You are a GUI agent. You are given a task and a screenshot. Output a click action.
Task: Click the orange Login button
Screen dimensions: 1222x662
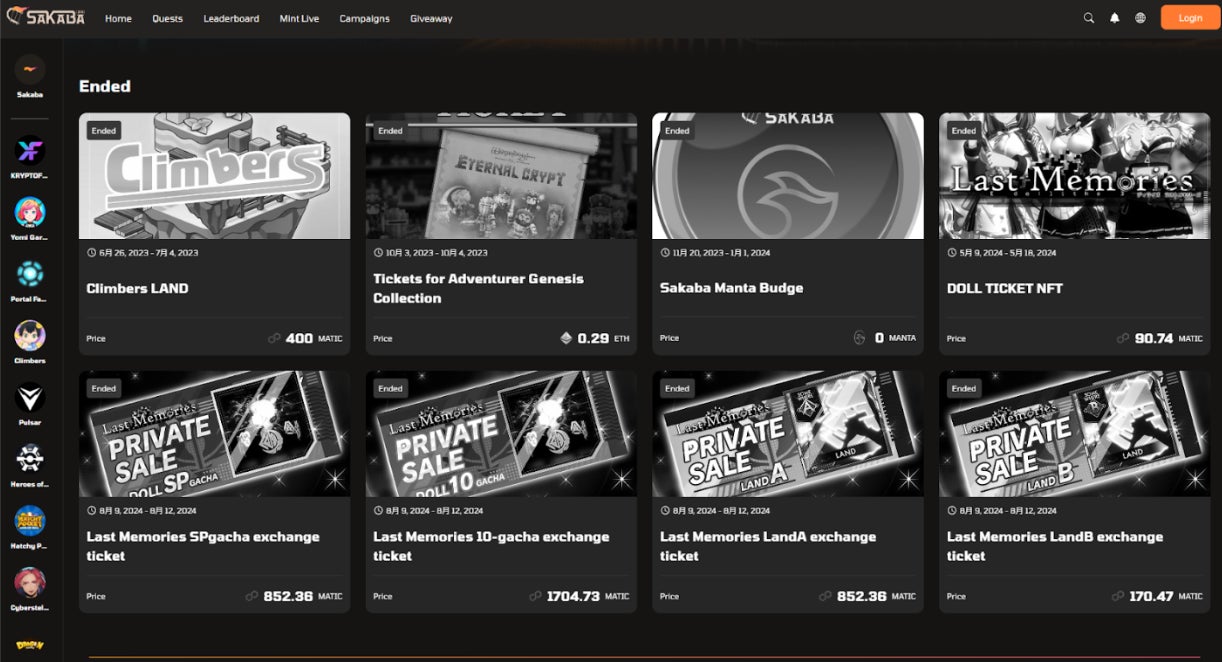[1190, 17]
